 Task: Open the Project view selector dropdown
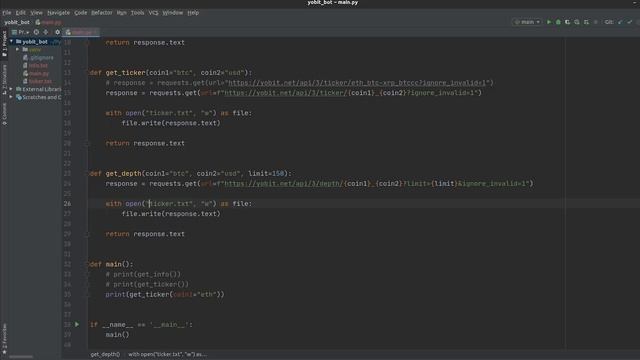click(20, 32)
